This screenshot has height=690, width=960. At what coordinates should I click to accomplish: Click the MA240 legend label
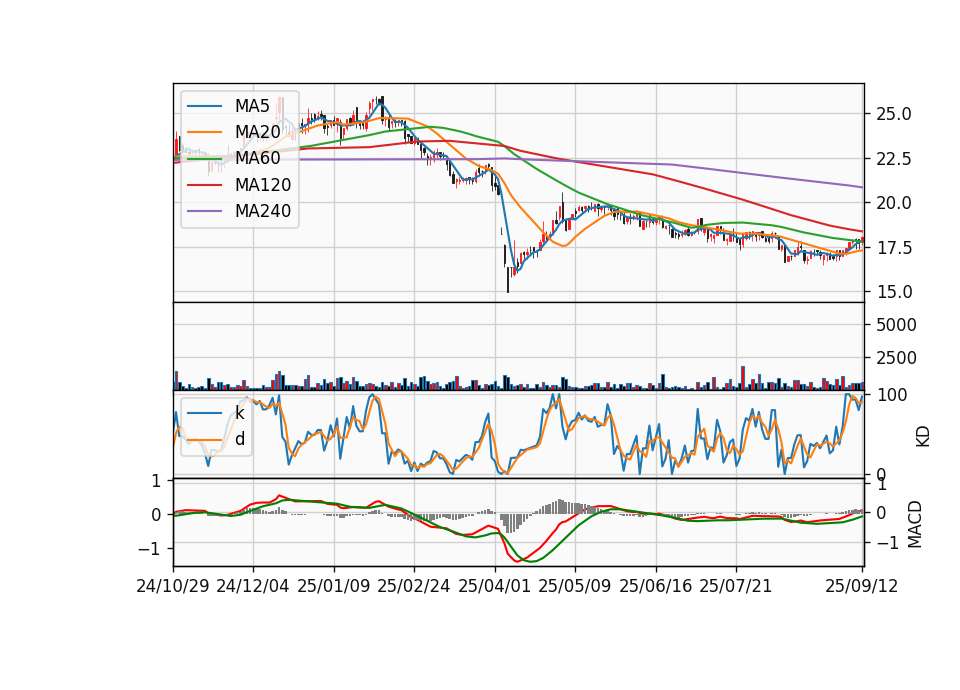point(263,211)
